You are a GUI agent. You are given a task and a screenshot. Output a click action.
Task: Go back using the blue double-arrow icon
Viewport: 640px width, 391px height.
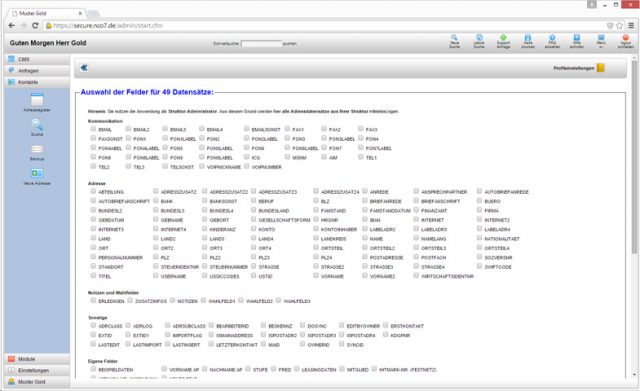[x=84, y=68]
